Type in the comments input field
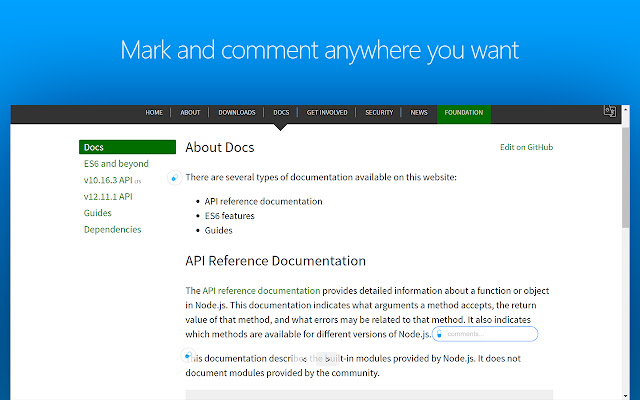640x400 pixels. pyautogui.click(x=490, y=334)
